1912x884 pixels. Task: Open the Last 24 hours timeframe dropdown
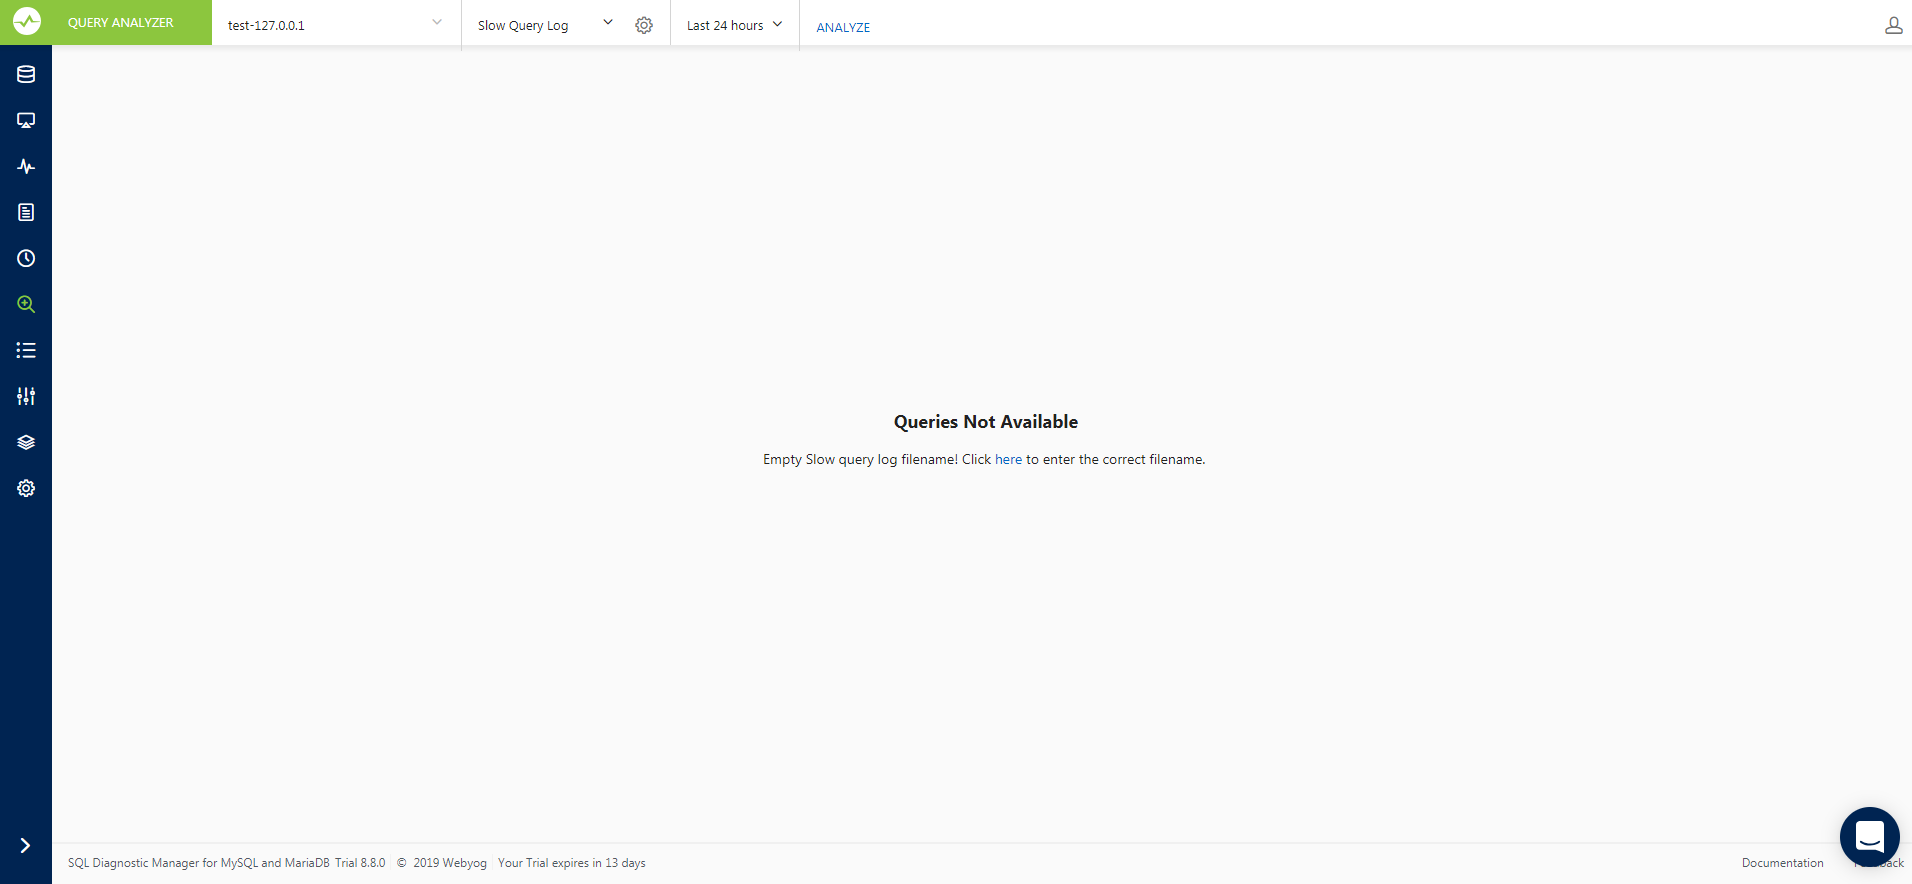pos(735,25)
